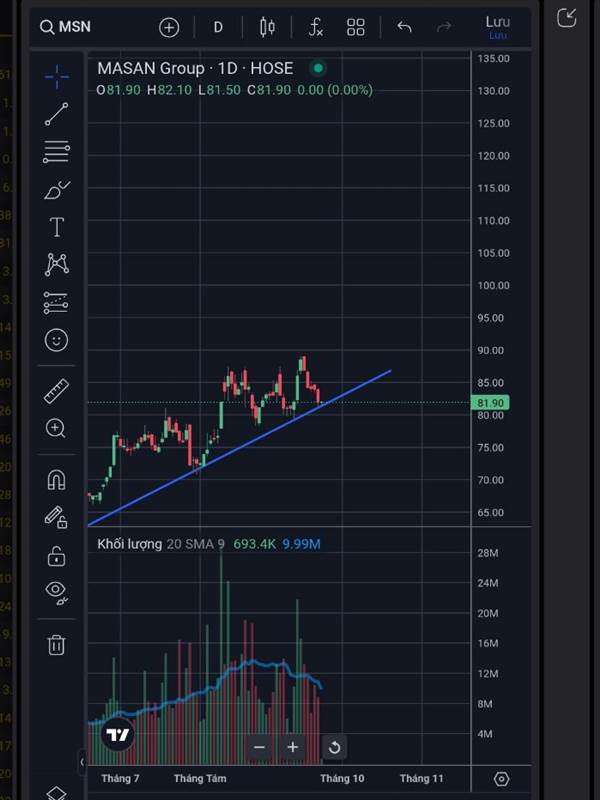Image resolution: width=600 pixels, height=800 pixels.
Task: Toggle lock all drawing tools
Action: [x=56, y=556]
